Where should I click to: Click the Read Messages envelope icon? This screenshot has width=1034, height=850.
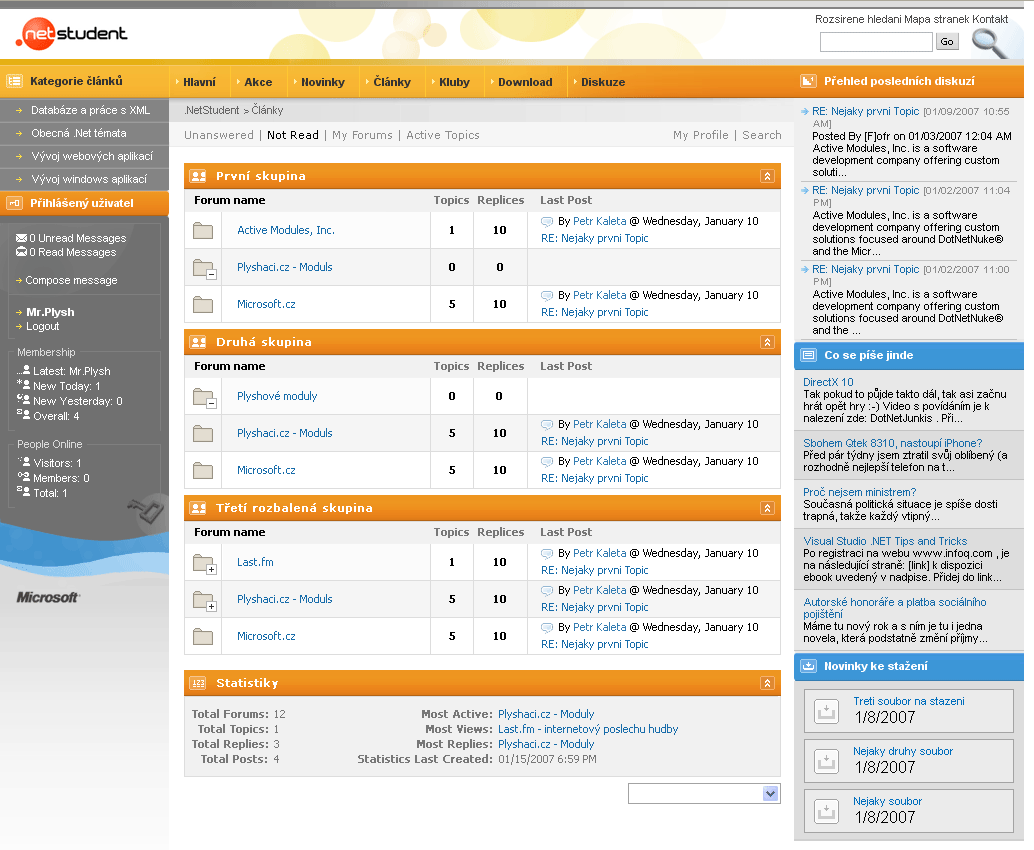(x=21, y=252)
